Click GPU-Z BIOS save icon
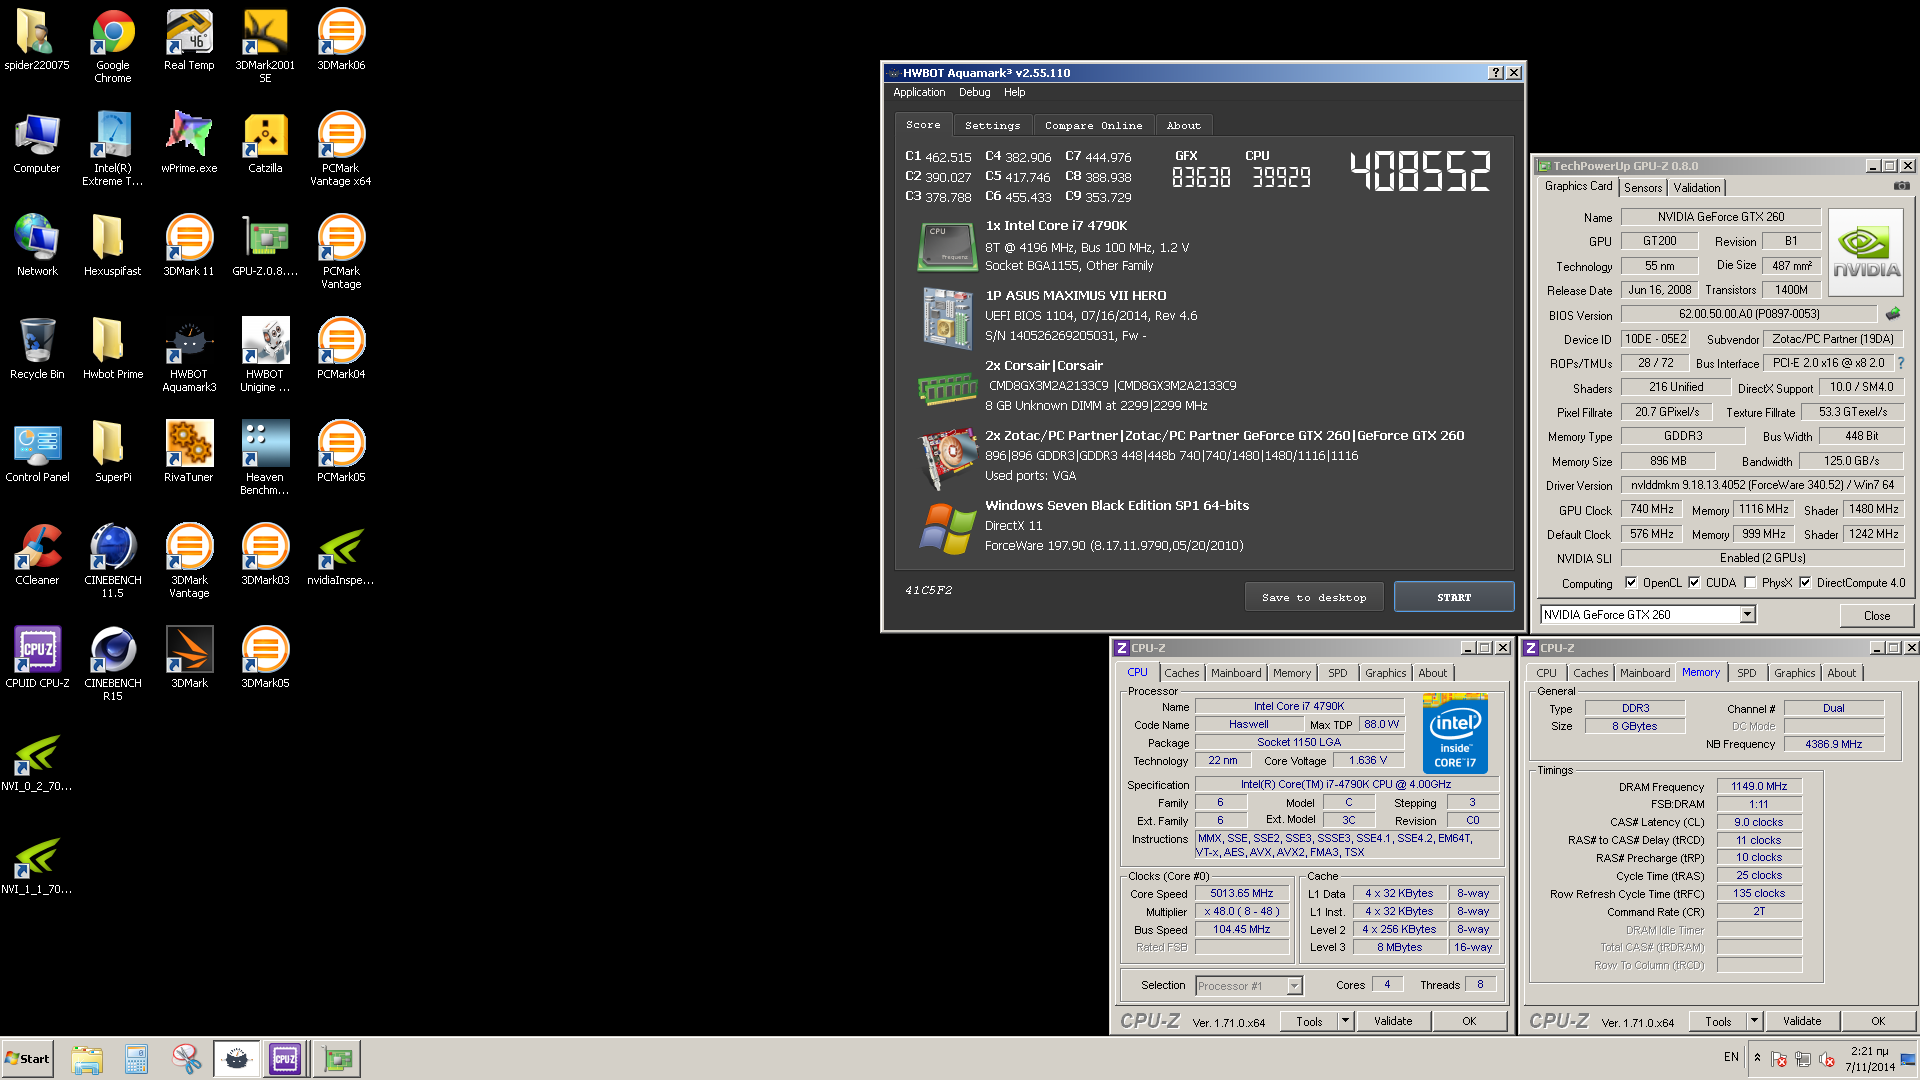The height and width of the screenshot is (1080, 1920). tap(1892, 314)
